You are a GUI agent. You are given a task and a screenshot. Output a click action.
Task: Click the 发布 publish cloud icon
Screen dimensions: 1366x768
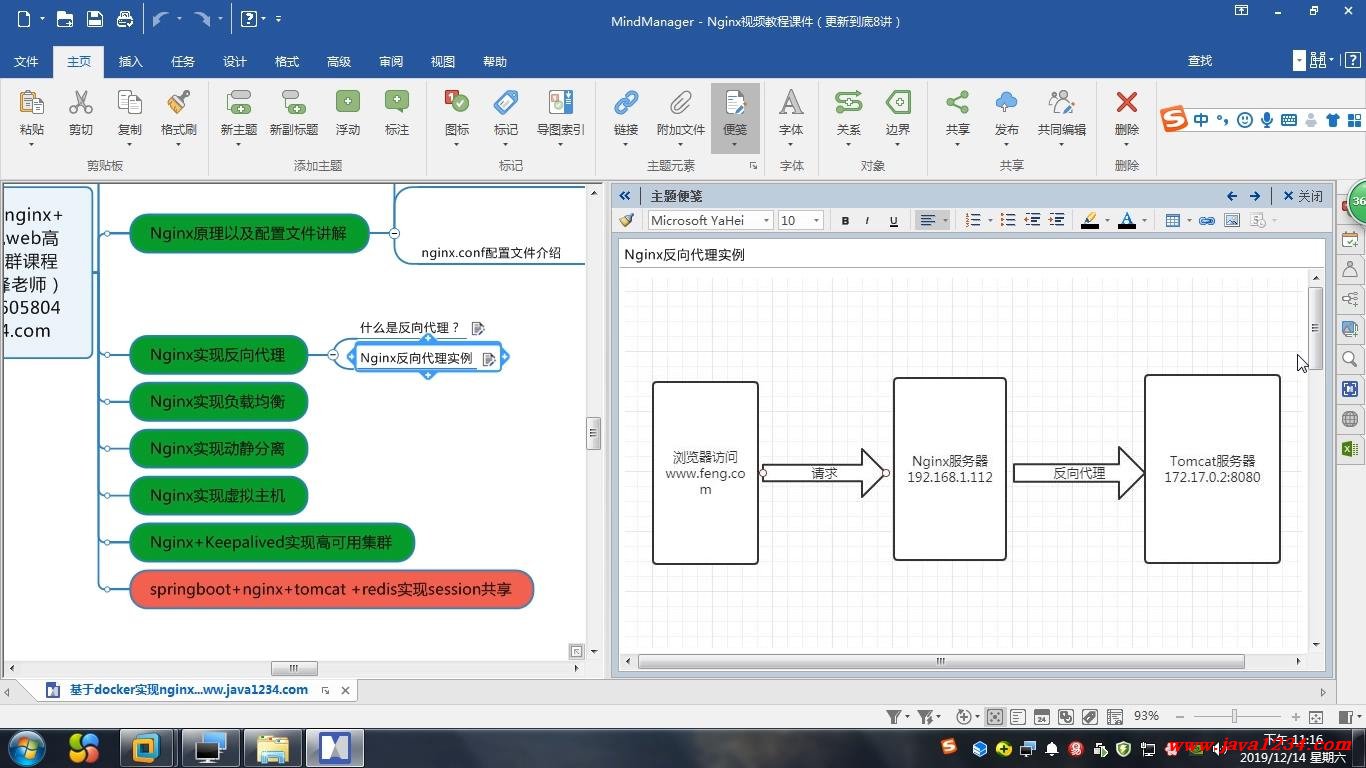1007,103
